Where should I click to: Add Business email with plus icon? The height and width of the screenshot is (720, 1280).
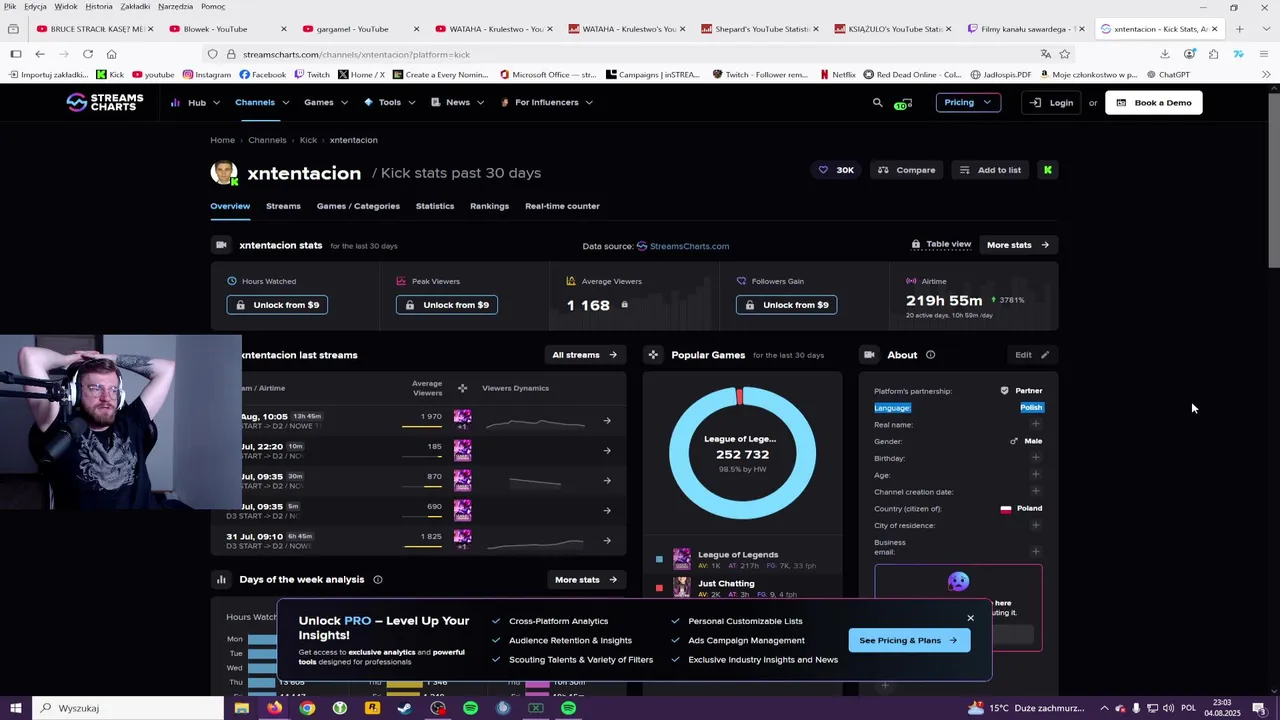[x=1036, y=551]
